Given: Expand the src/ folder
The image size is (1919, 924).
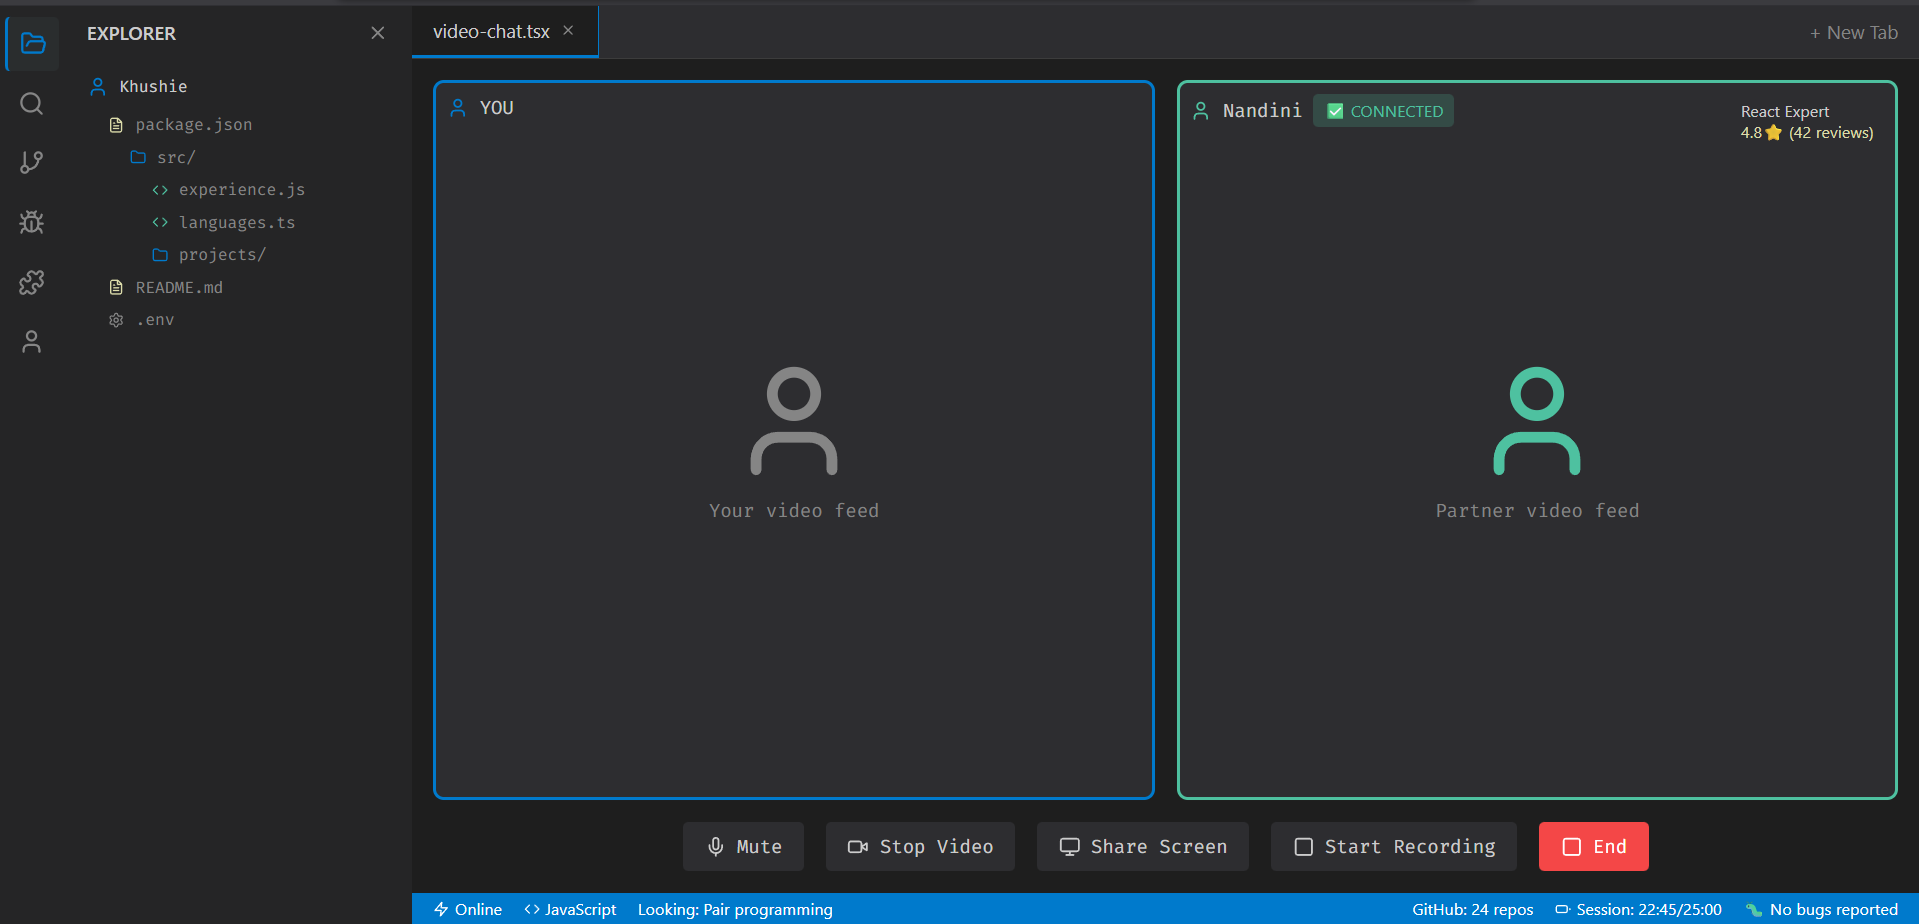Looking at the screenshot, I should (x=175, y=157).
